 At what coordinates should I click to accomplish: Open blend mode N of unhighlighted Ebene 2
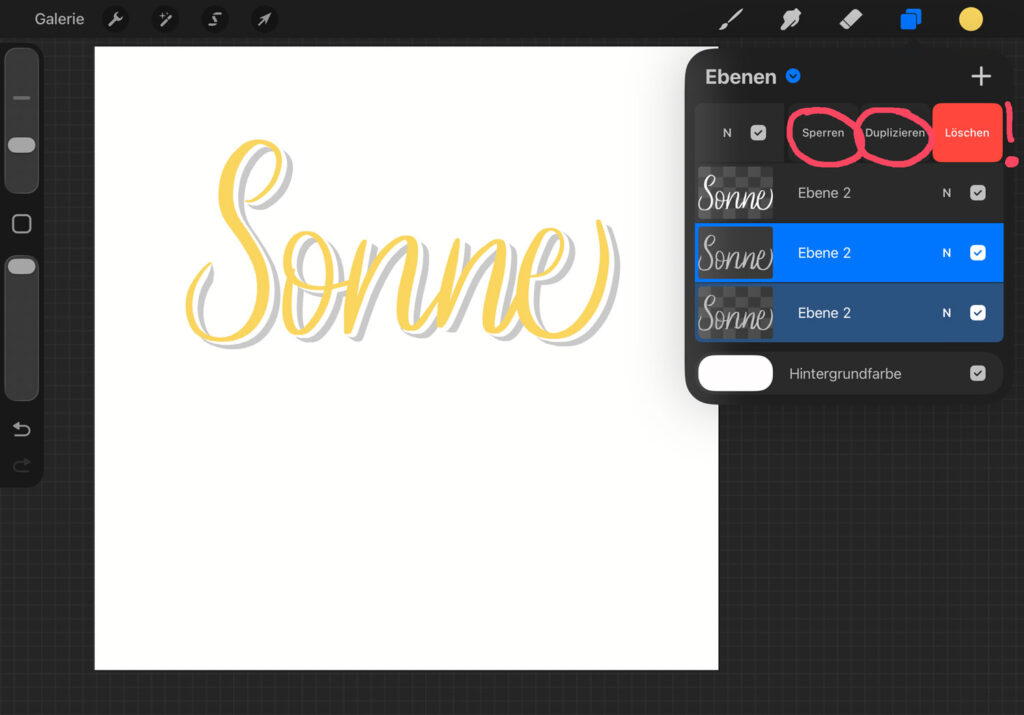(x=946, y=193)
